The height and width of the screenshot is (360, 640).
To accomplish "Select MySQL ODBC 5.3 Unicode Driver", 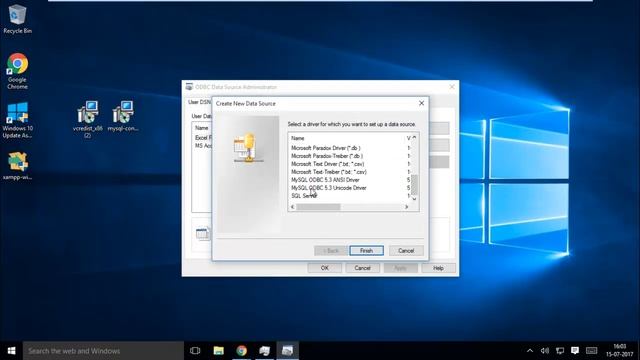I will pos(329,188).
